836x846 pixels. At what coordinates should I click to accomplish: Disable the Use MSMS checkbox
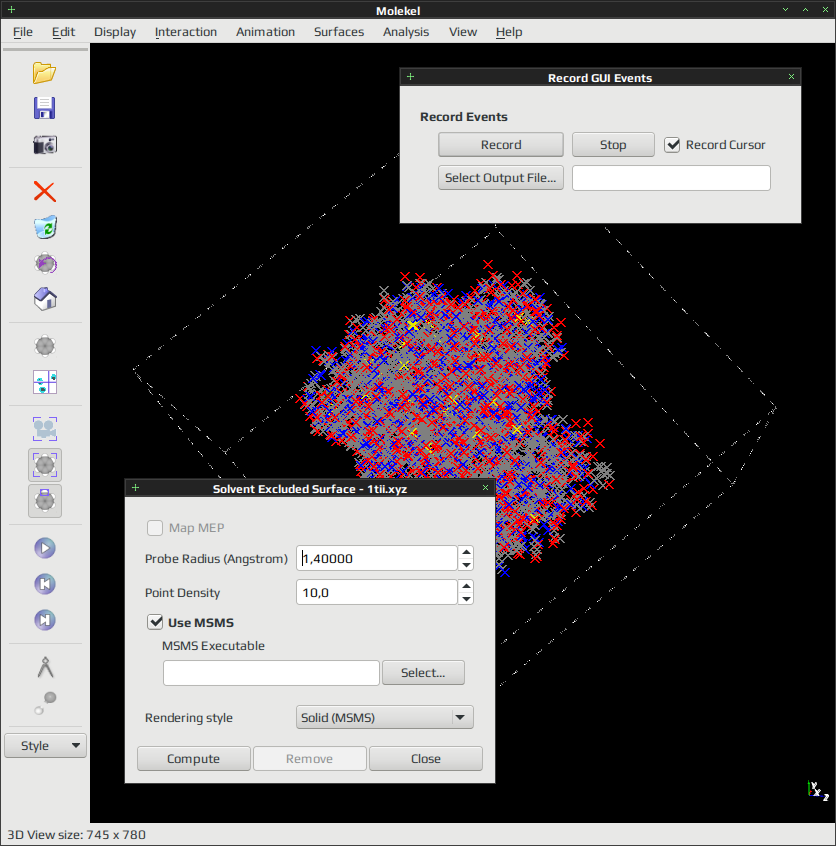(155, 622)
